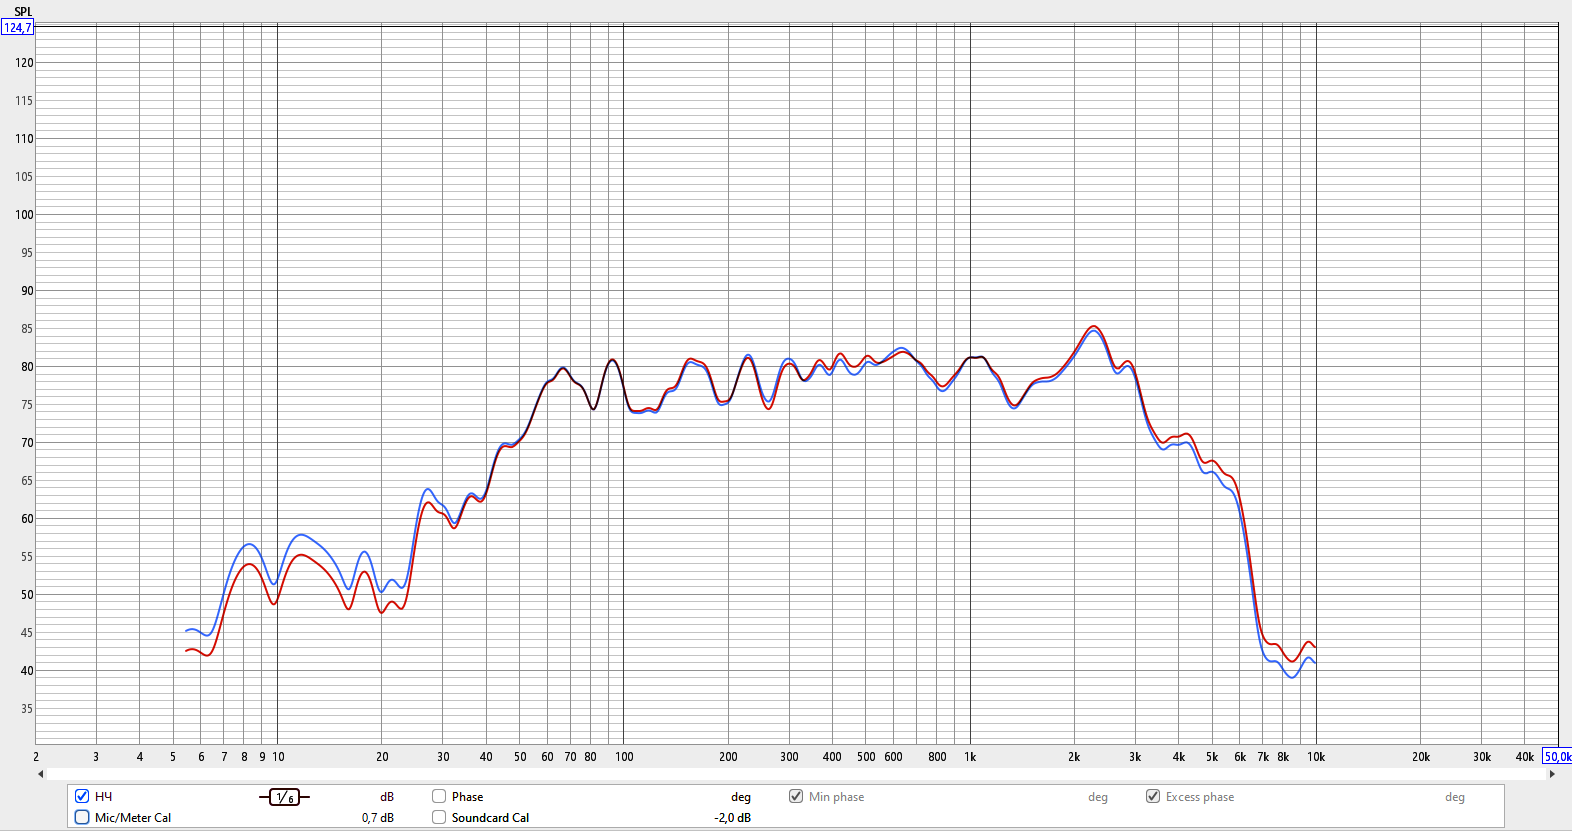Click the right scroll arrow under the graph
The height and width of the screenshot is (831, 1572).
(1552, 774)
